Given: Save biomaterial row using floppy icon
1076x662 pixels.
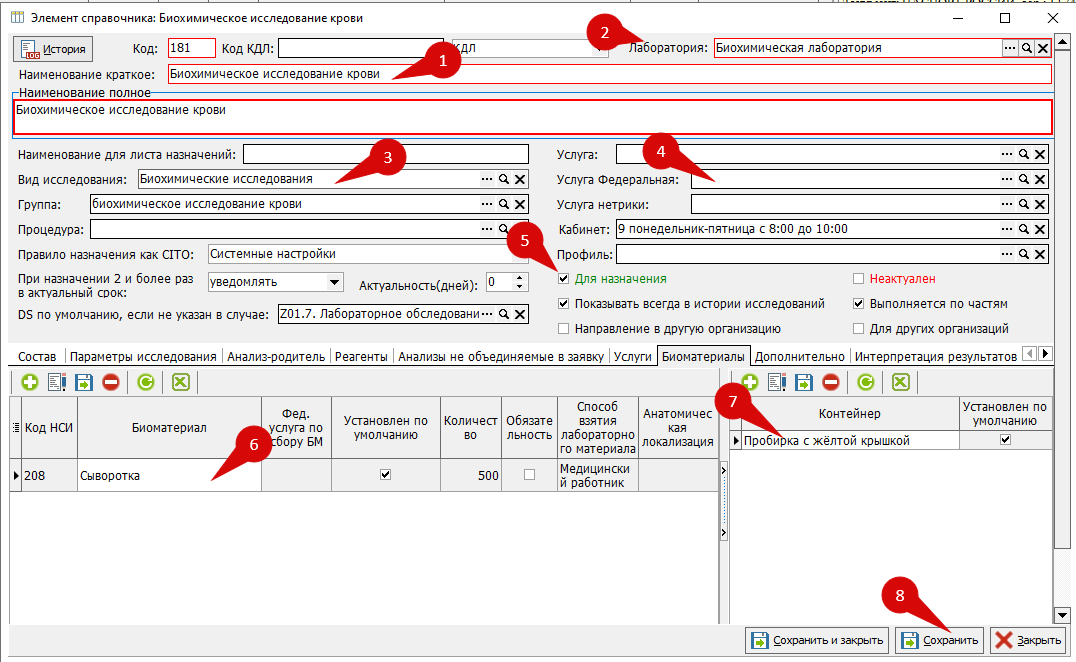Looking at the screenshot, I should pyautogui.click(x=84, y=382).
